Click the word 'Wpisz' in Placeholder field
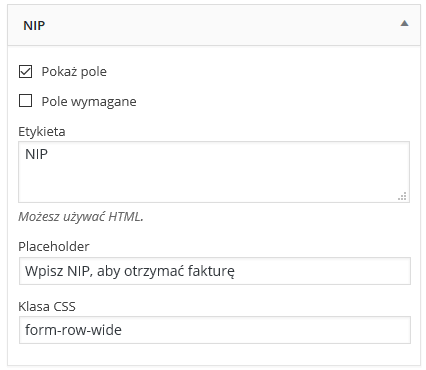 click(x=44, y=271)
